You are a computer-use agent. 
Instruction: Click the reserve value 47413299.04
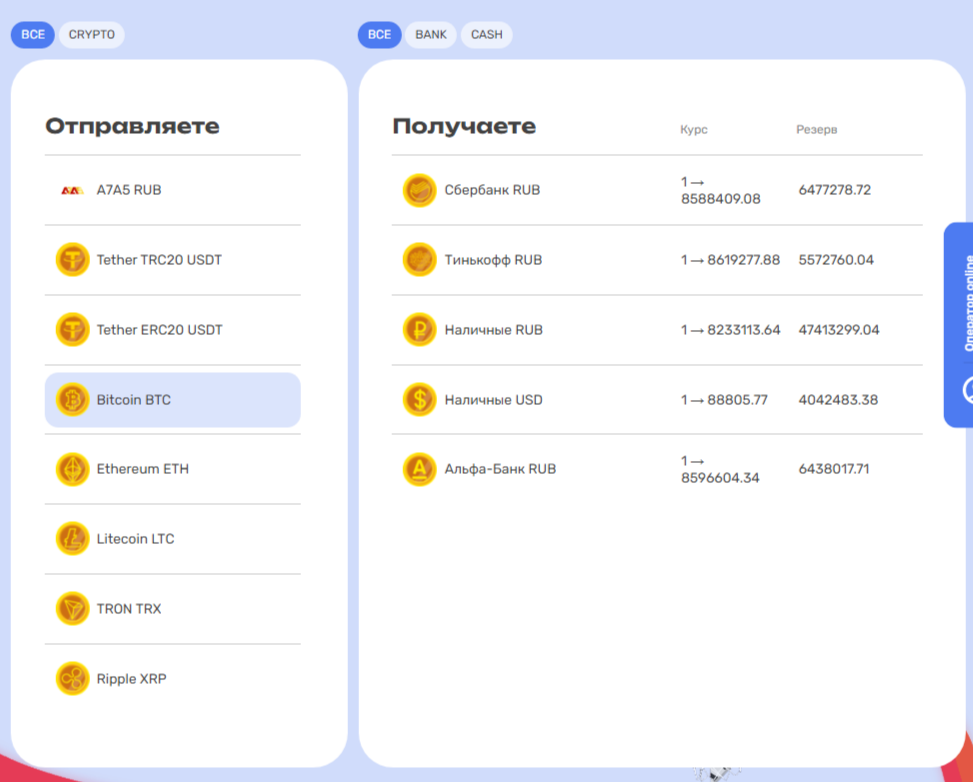(839, 330)
